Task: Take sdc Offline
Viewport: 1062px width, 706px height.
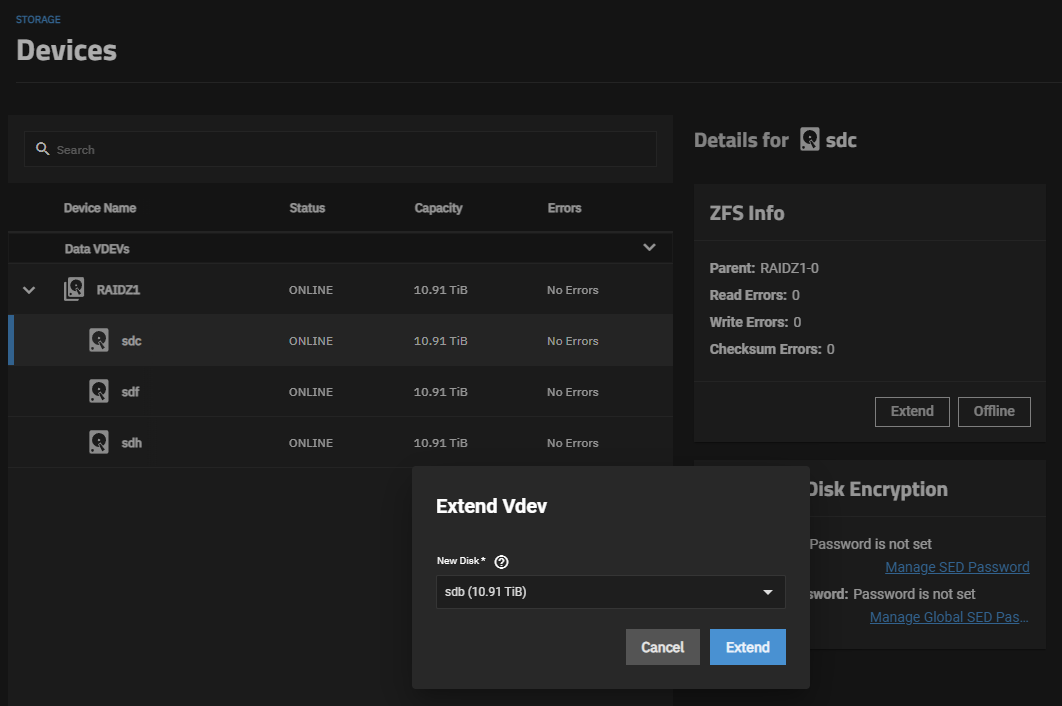Action: pos(994,411)
